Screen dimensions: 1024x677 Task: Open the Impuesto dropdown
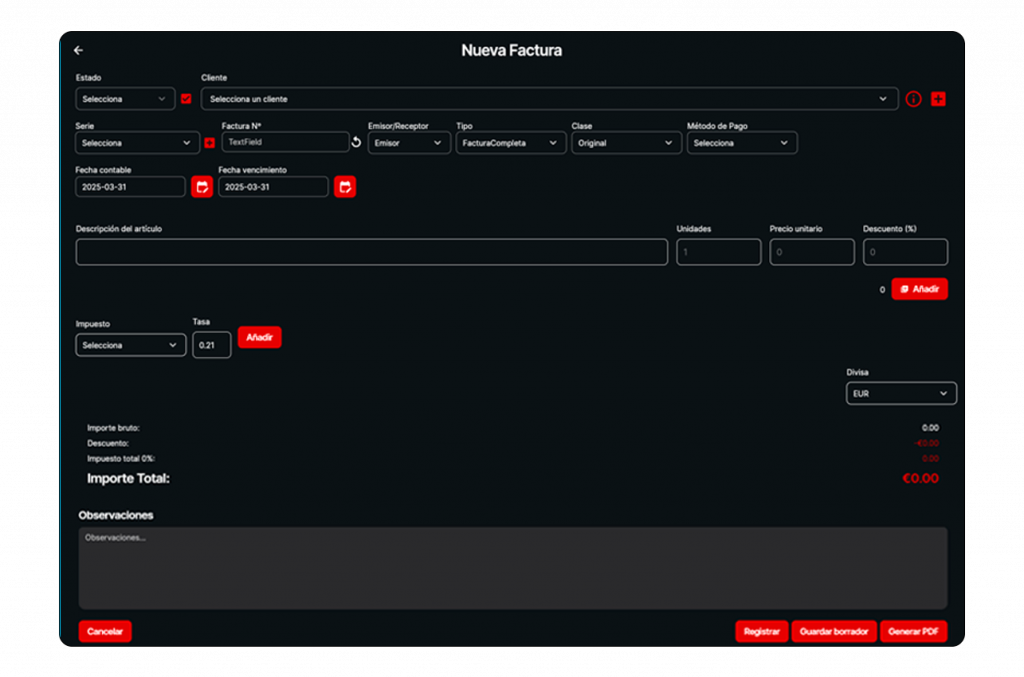(130, 345)
